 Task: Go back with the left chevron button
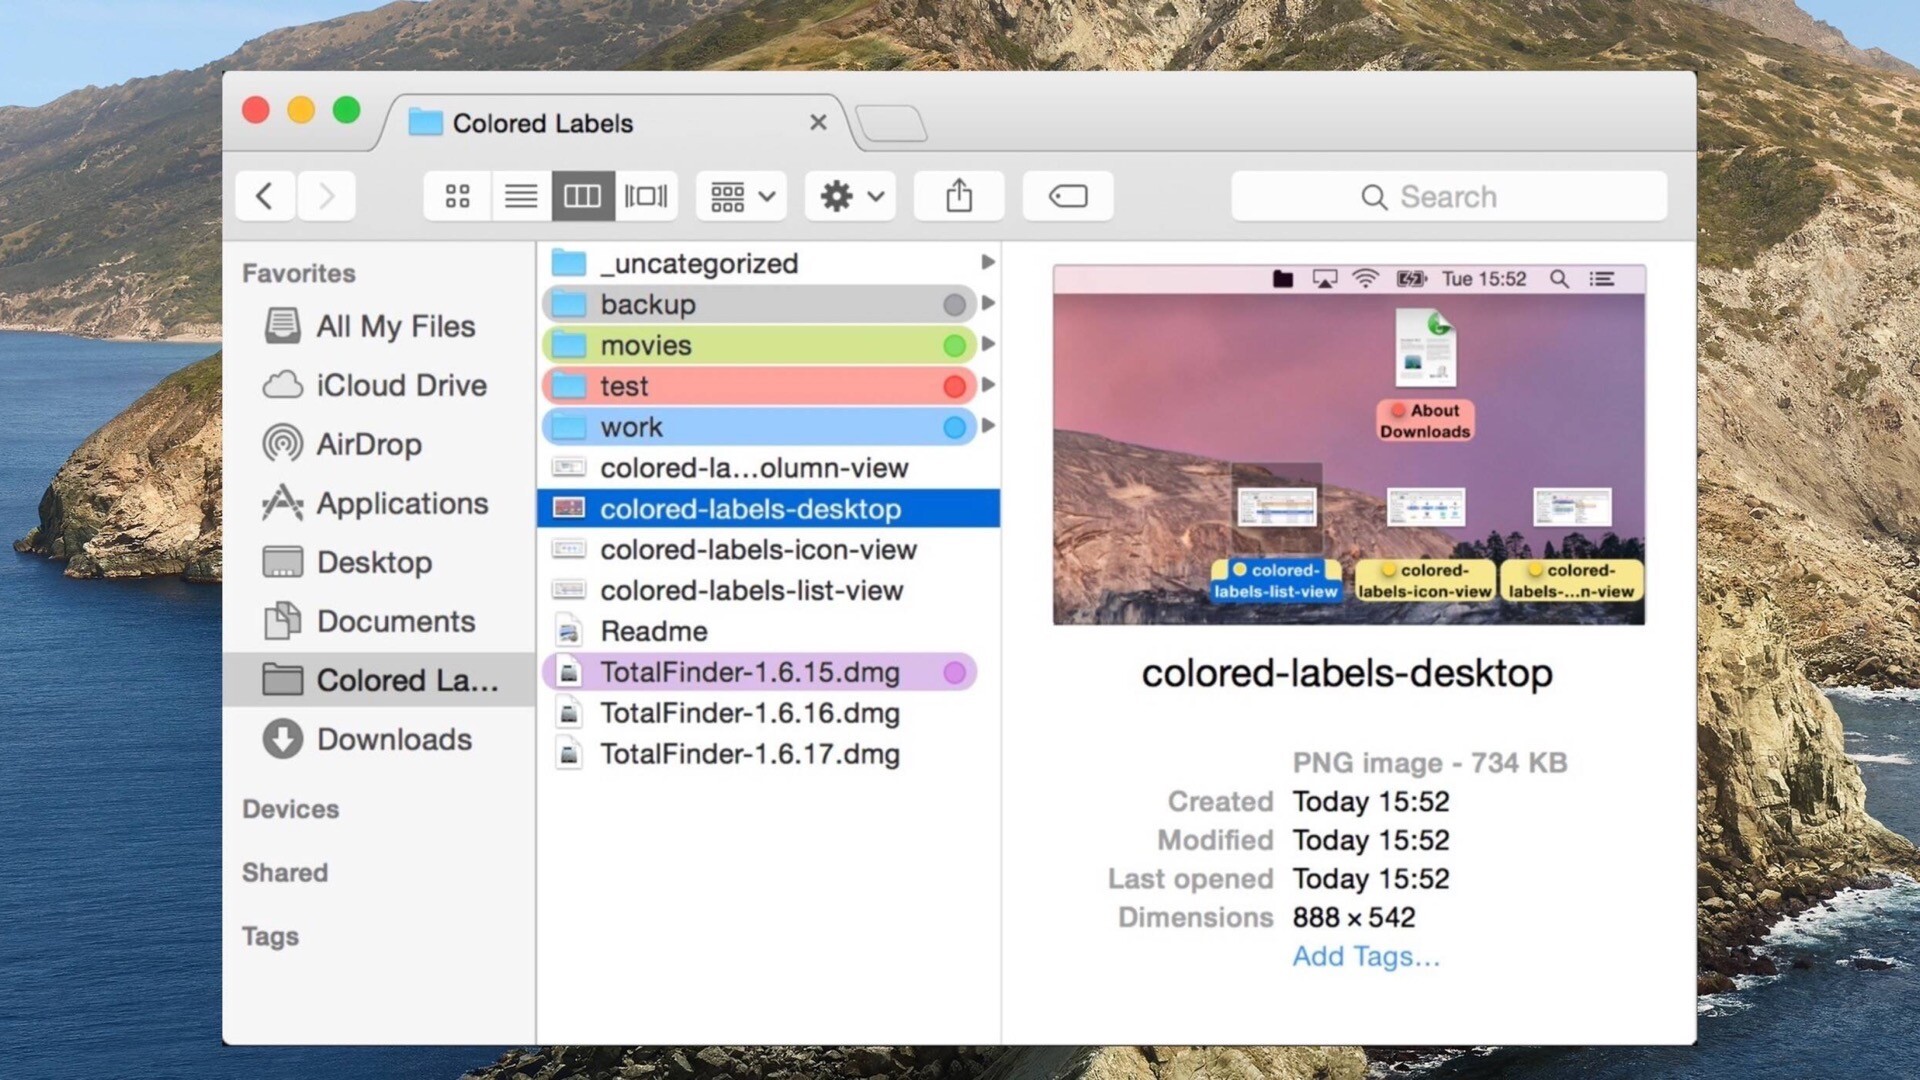[265, 196]
